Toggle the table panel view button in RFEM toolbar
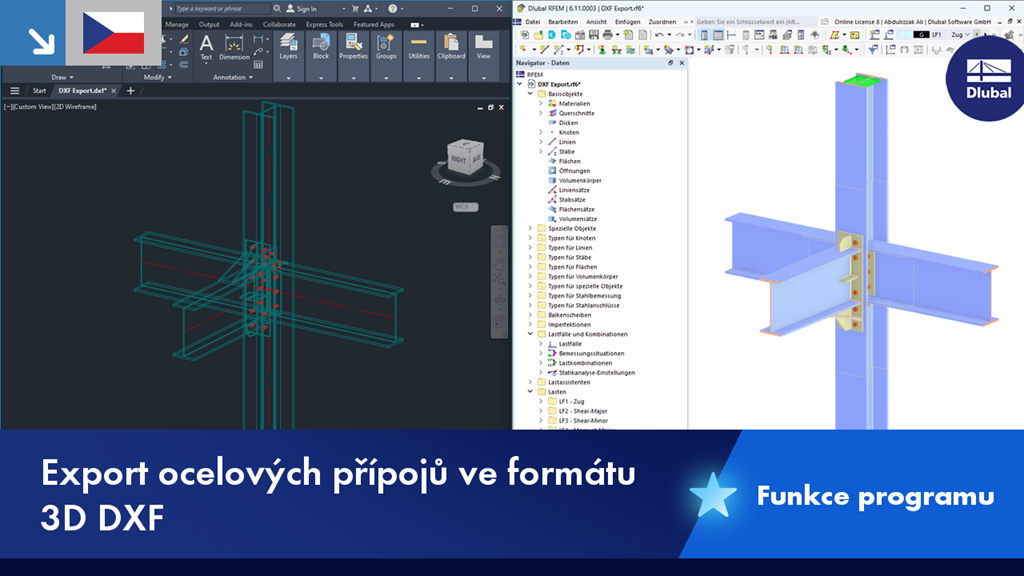 [718, 35]
